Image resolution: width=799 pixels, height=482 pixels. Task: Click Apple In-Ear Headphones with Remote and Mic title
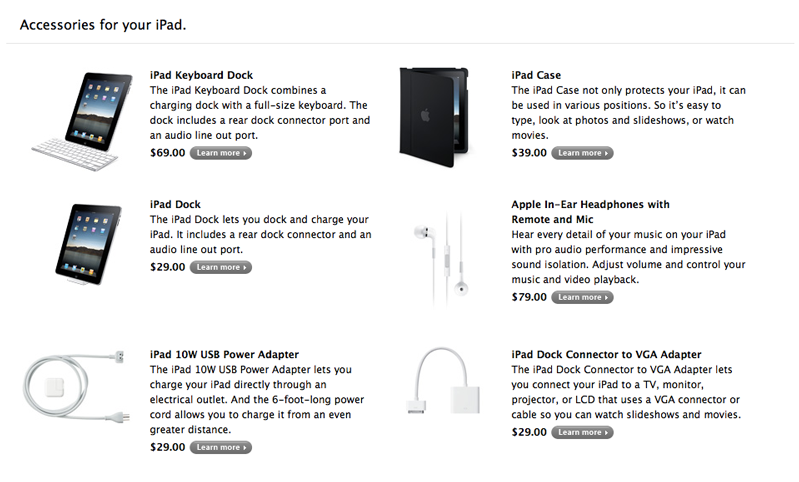click(x=590, y=212)
